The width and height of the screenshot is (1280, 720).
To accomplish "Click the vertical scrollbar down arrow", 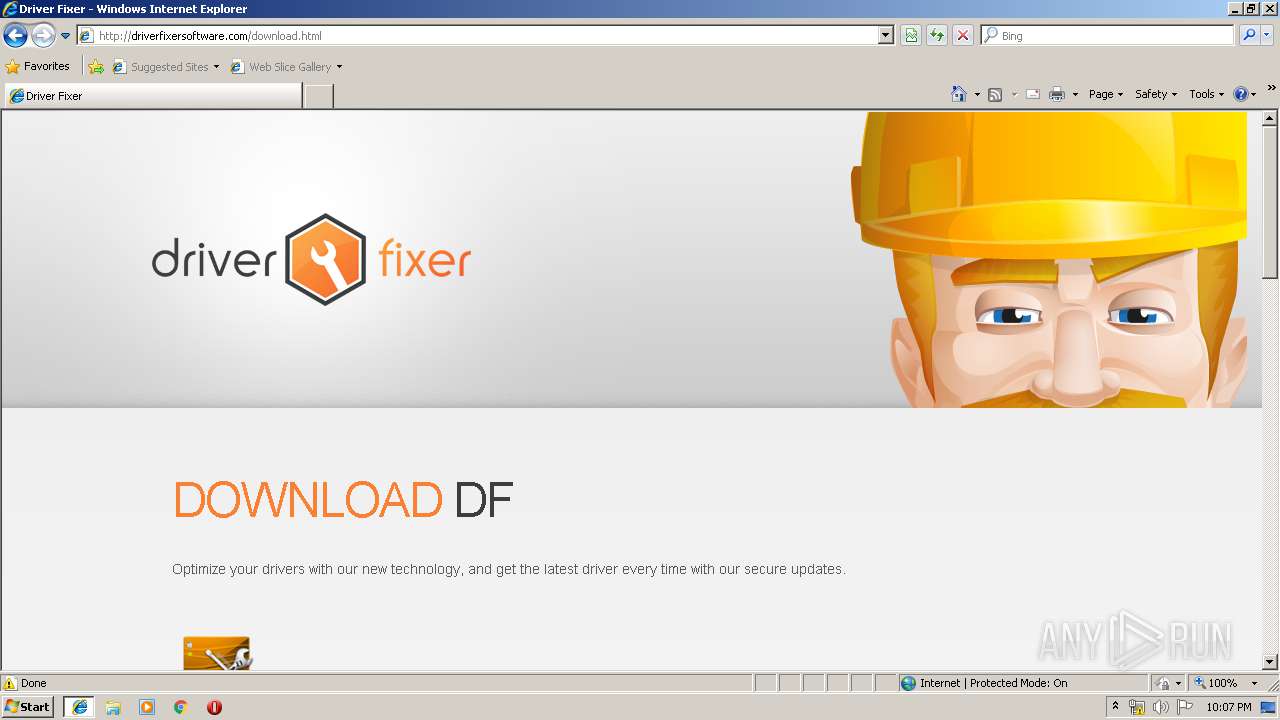I will point(1270,661).
